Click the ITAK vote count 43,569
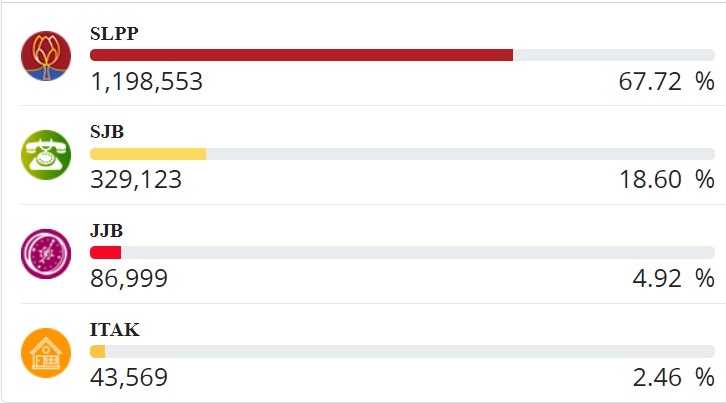 (x=129, y=378)
